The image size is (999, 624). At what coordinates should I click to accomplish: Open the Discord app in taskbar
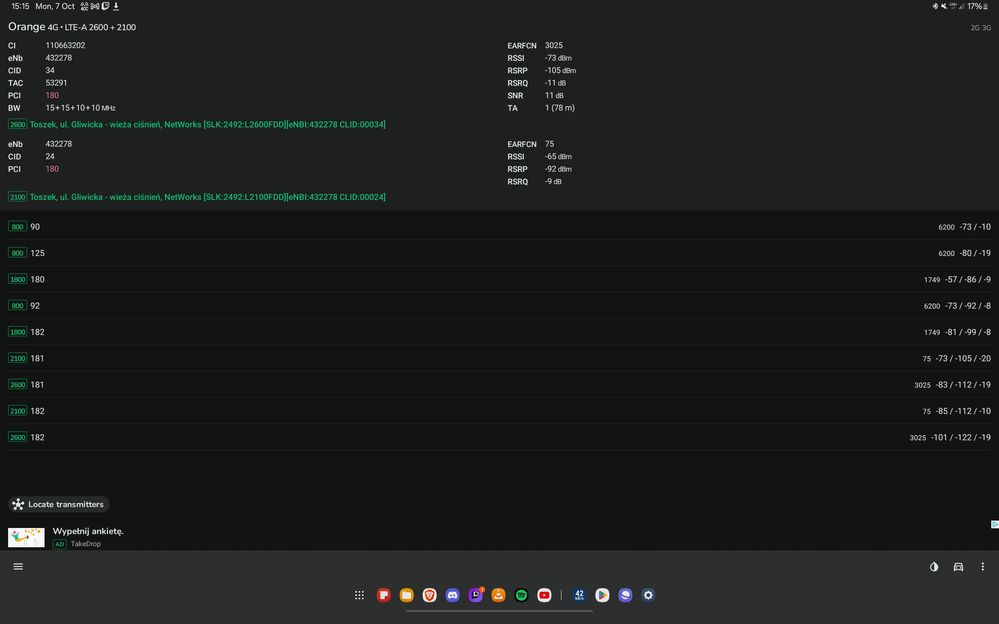point(452,595)
